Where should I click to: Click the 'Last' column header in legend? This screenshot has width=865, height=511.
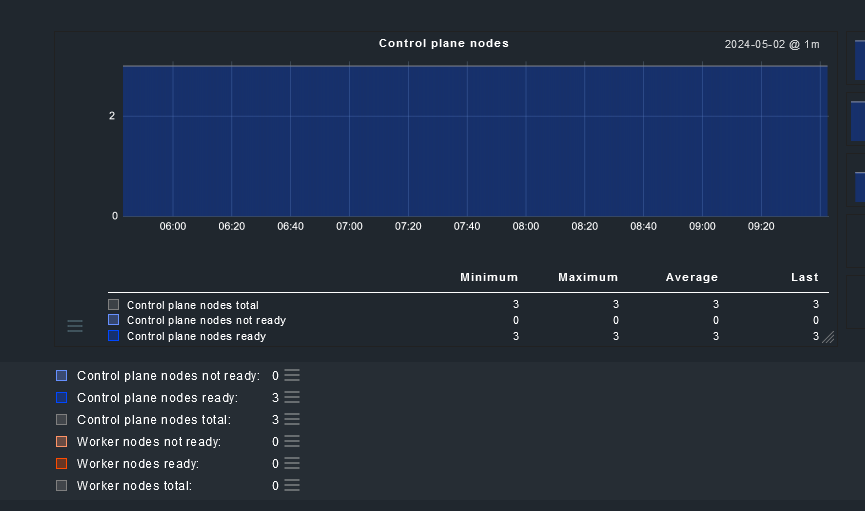tap(804, 277)
